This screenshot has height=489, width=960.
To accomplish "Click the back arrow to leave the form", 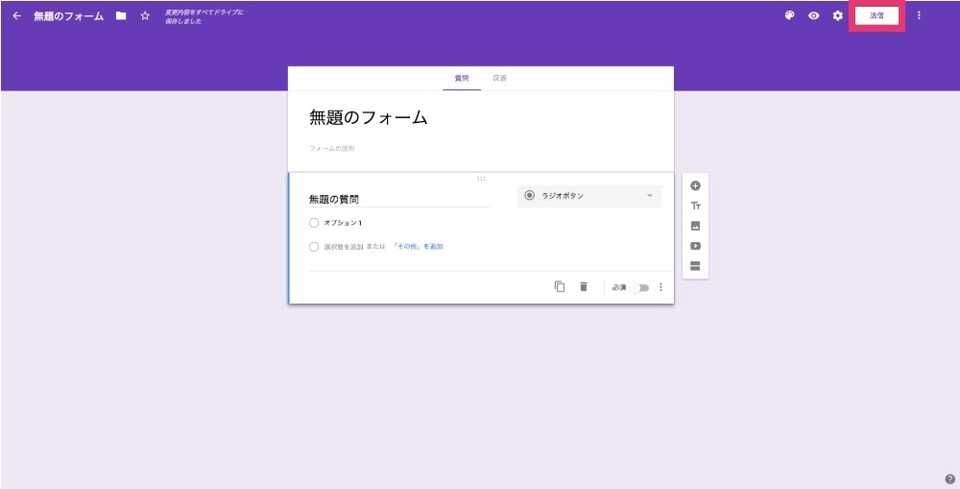I will point(17,16).
